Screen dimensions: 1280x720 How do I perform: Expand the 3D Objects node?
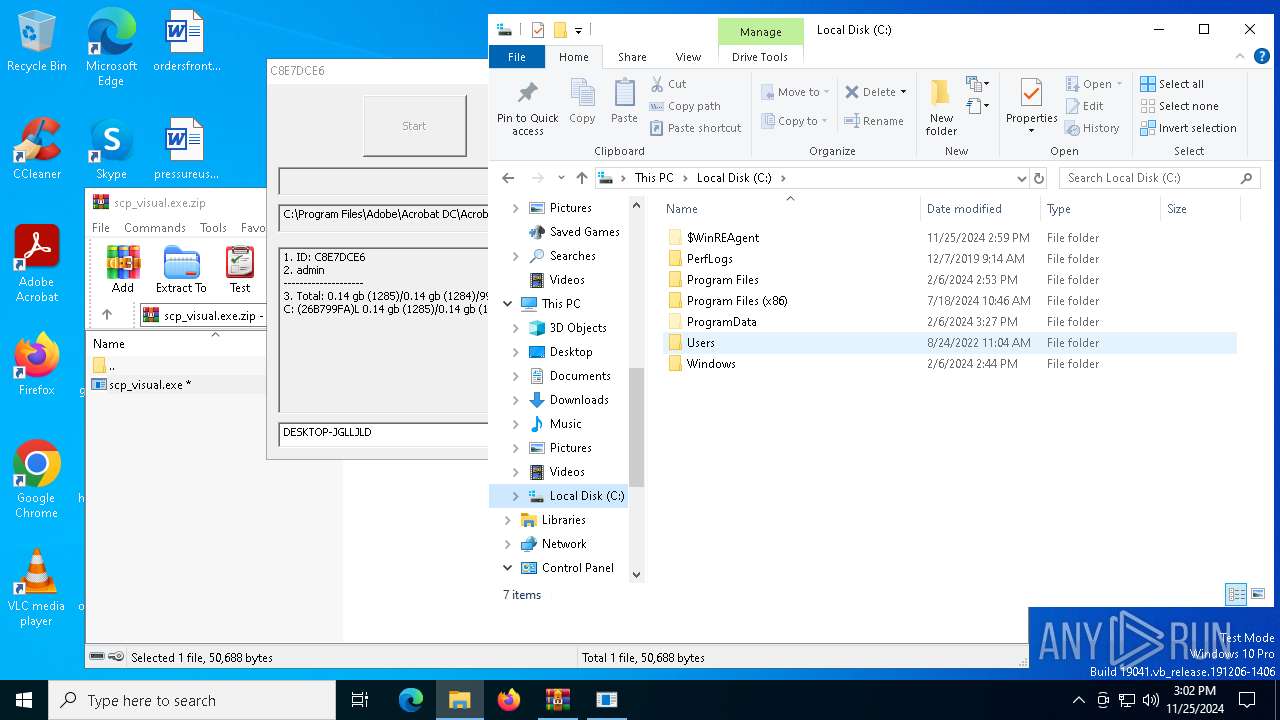coord(516,328)
